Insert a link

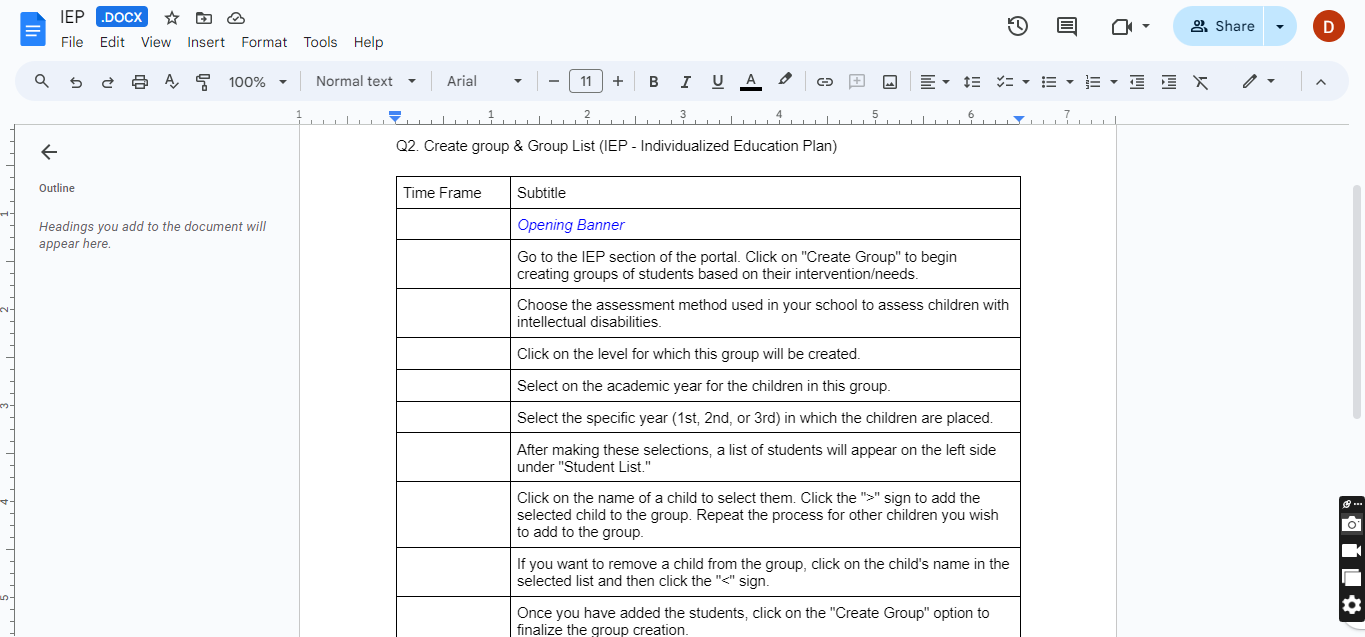(x=825, y=82)
